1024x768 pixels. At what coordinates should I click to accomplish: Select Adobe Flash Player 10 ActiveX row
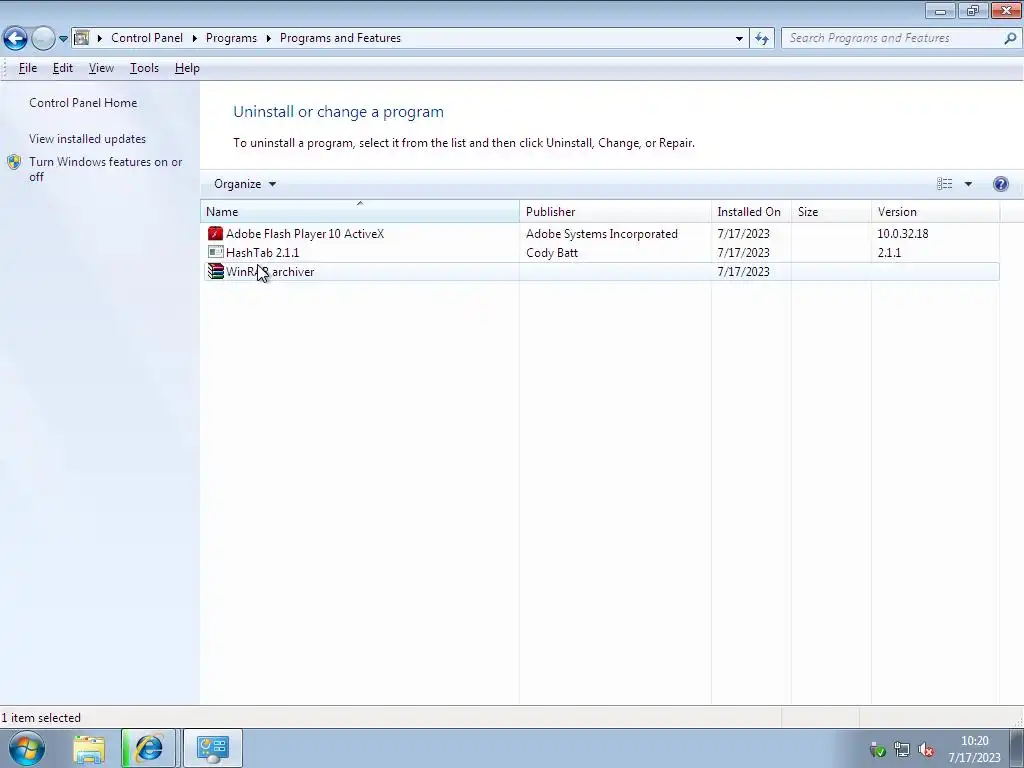601,234
